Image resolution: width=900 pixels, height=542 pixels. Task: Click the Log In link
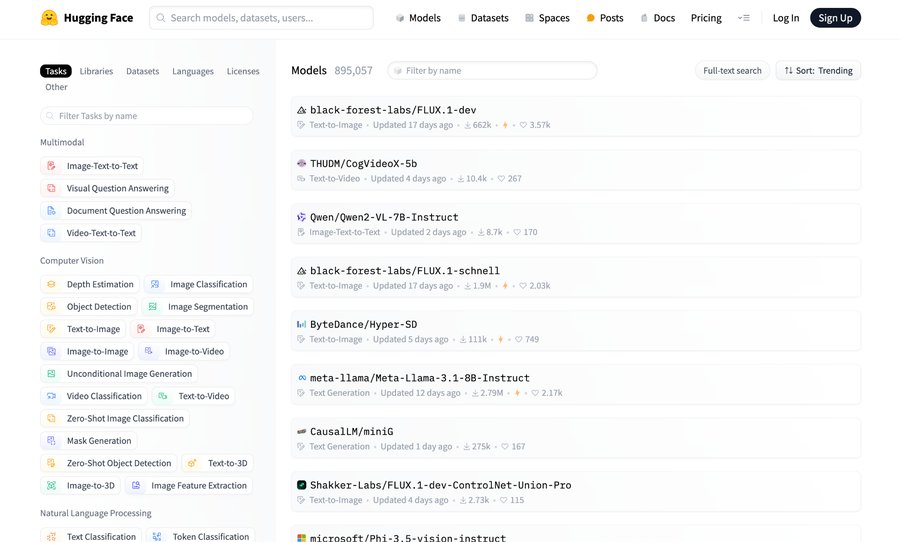coord(786,18)
